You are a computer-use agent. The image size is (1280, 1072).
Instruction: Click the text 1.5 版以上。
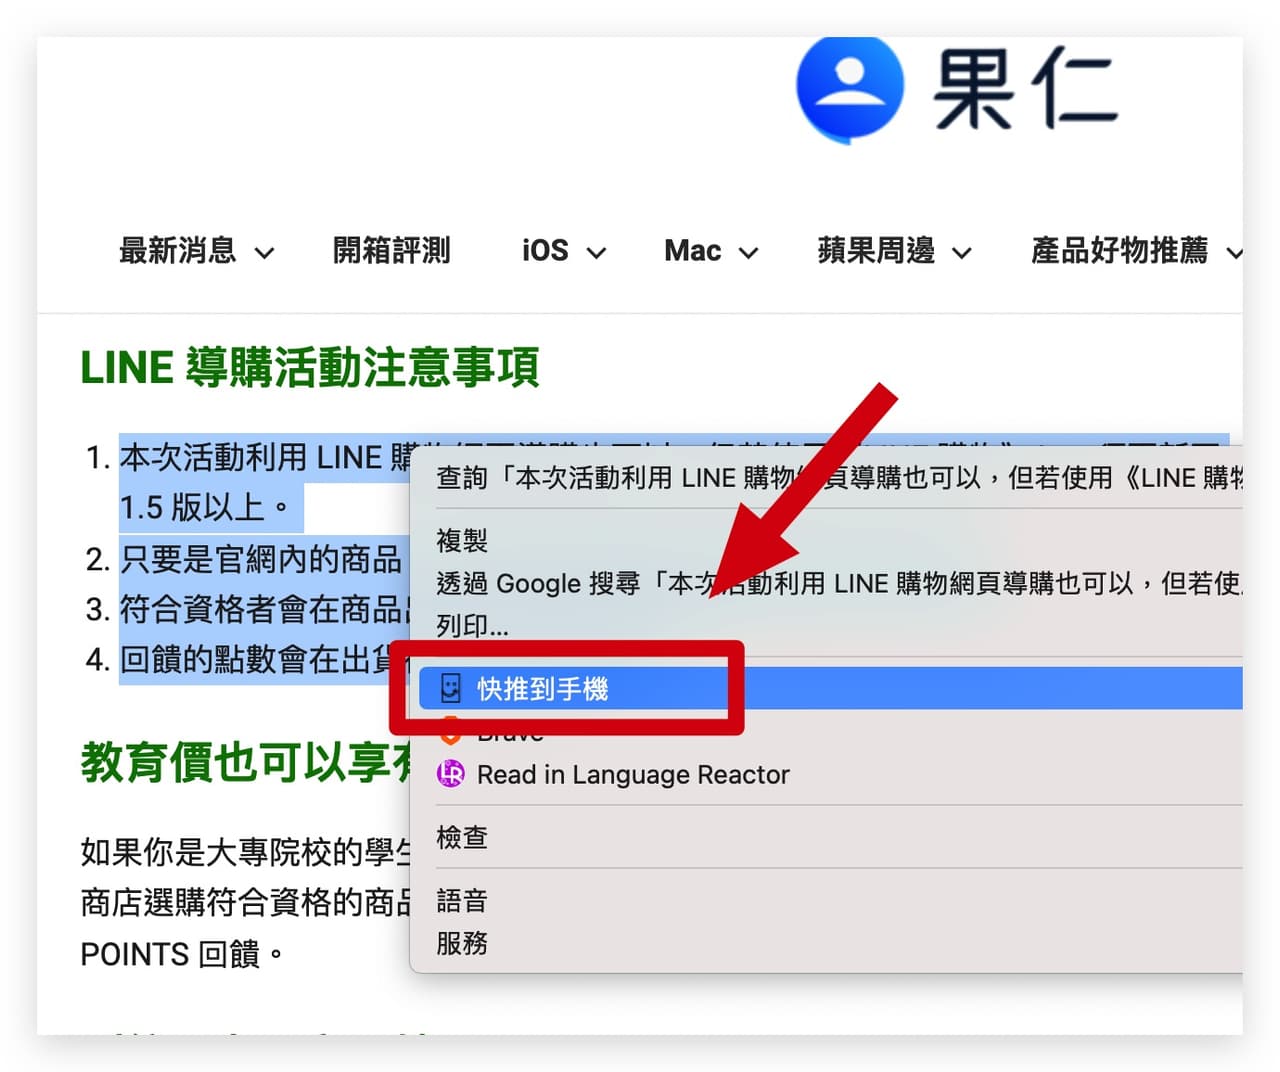click(x=205, y=507)
